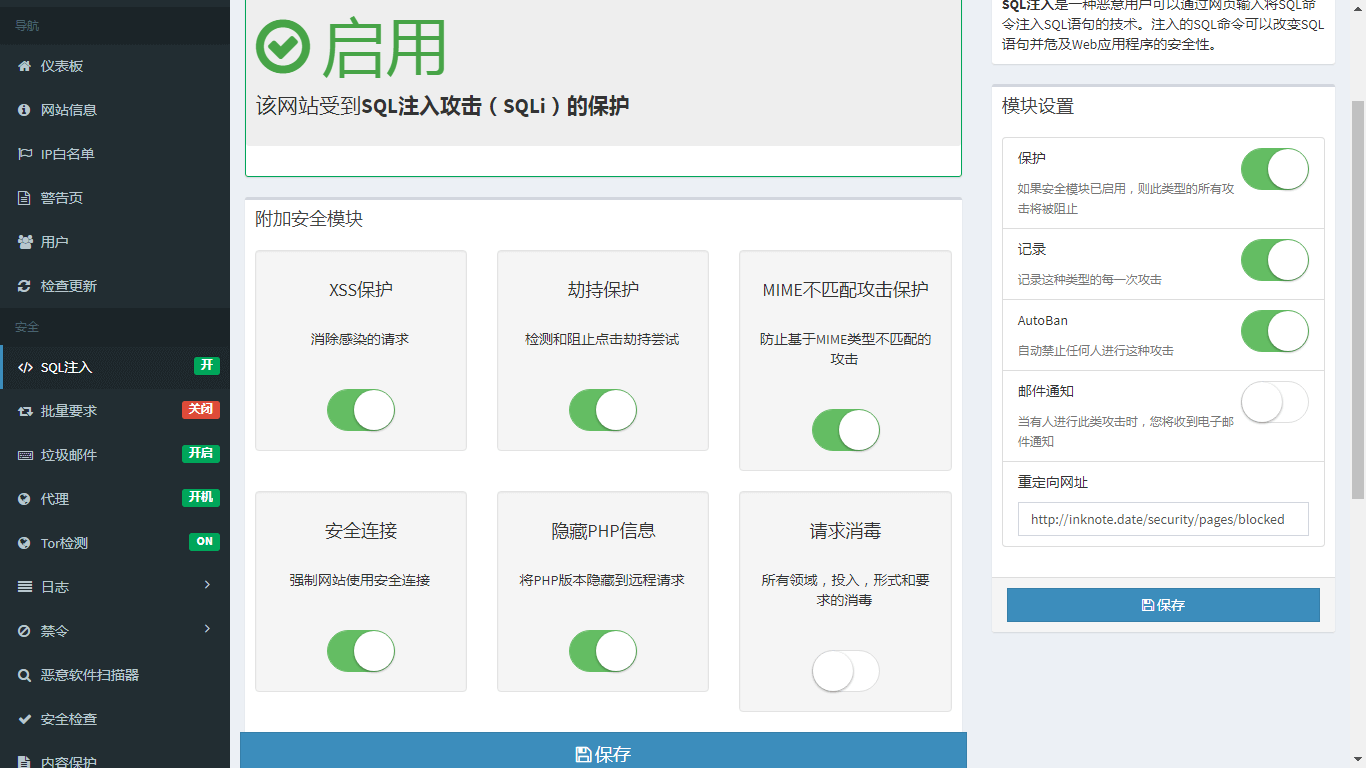Toggle the 劫持保护 switch
Image resolution: width=1366 pixels, height=768 pixels.
[603, 410]
